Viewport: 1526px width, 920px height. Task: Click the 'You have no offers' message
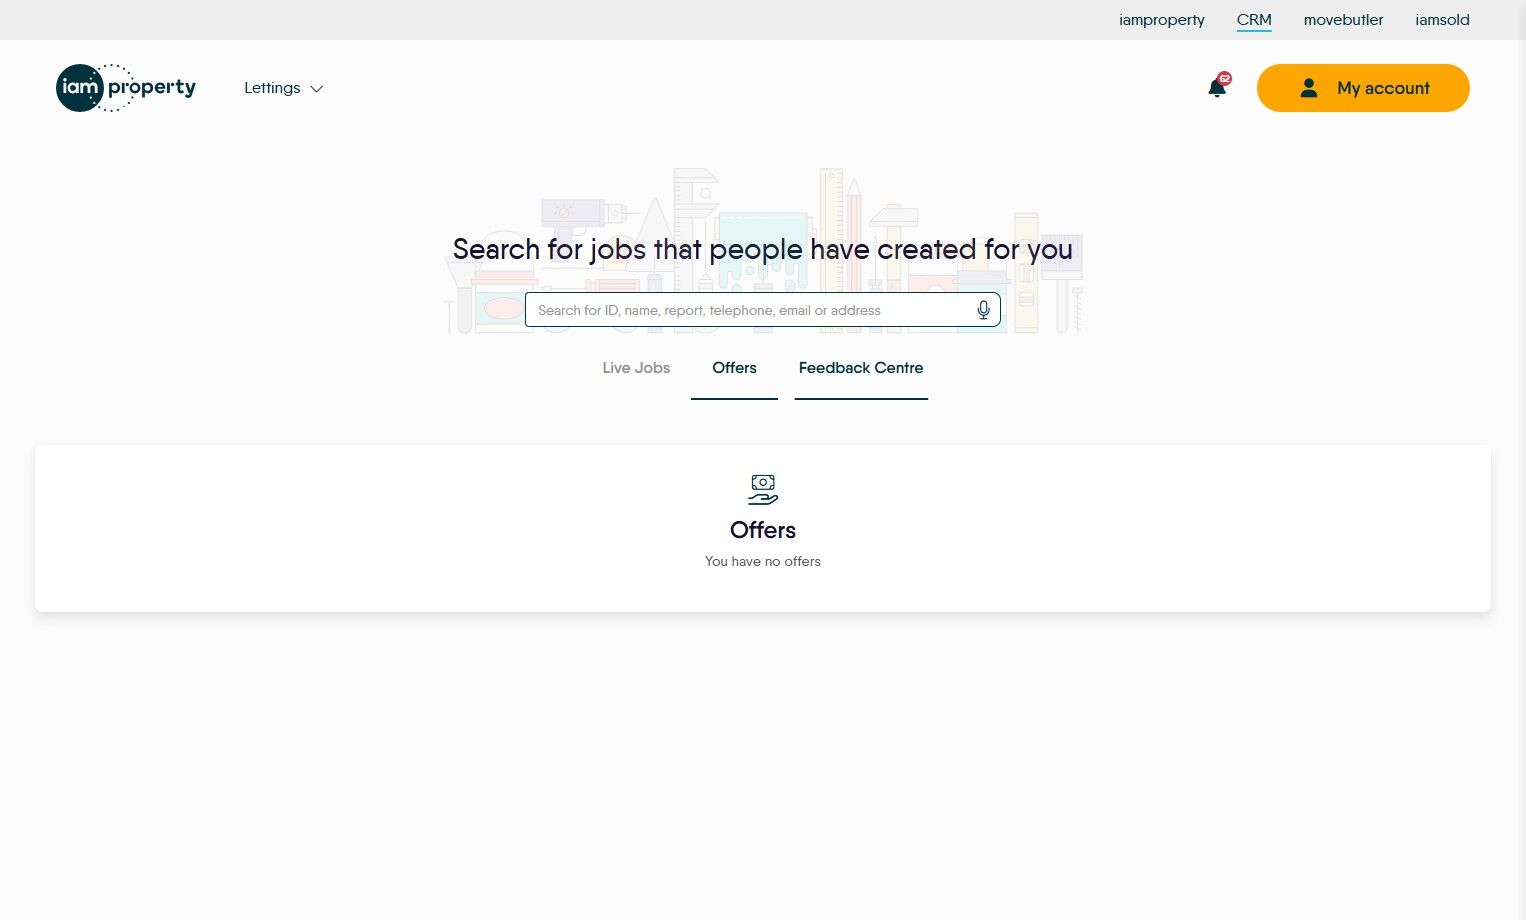click(763, 561)
